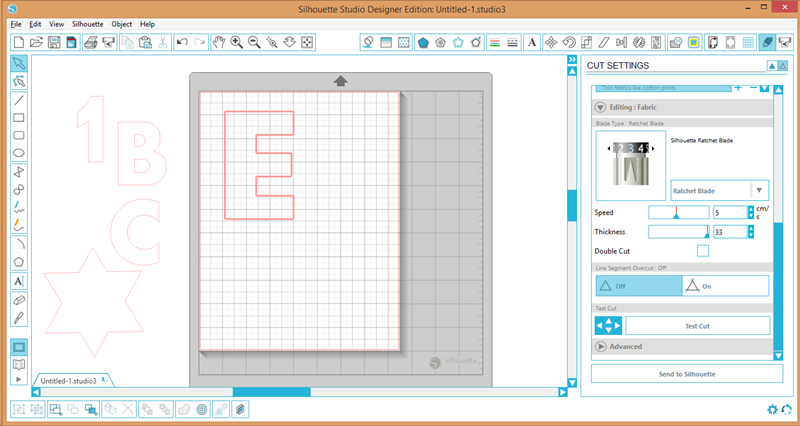Click the plus button to add material type
This screenshot has width=800, height=426.
(738, 88)
